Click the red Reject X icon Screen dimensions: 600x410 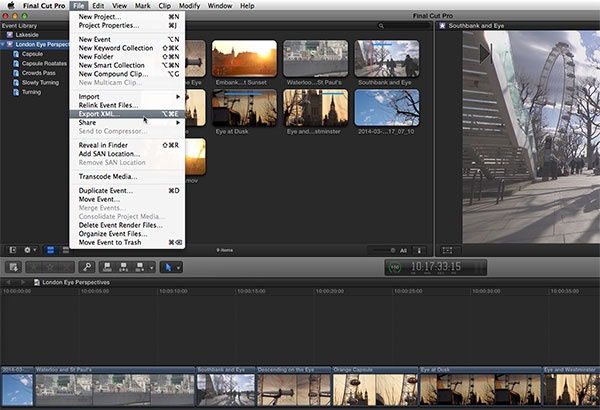[67, 267]
